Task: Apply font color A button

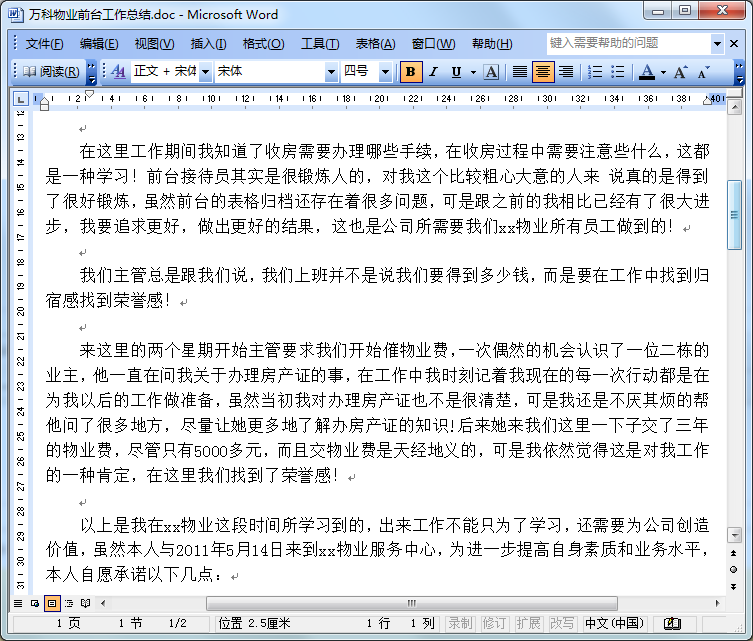Action: [x=647, y=72]
